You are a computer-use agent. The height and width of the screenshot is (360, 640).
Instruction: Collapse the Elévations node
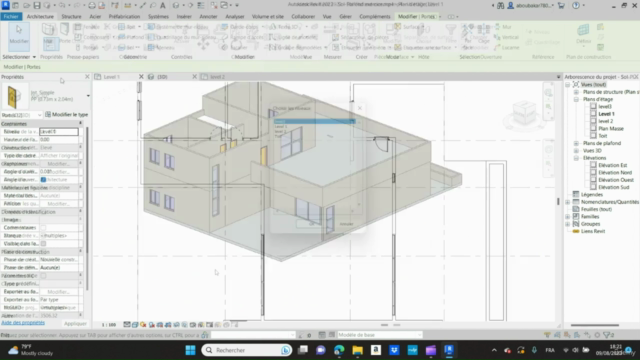click(x=576, y=158)
